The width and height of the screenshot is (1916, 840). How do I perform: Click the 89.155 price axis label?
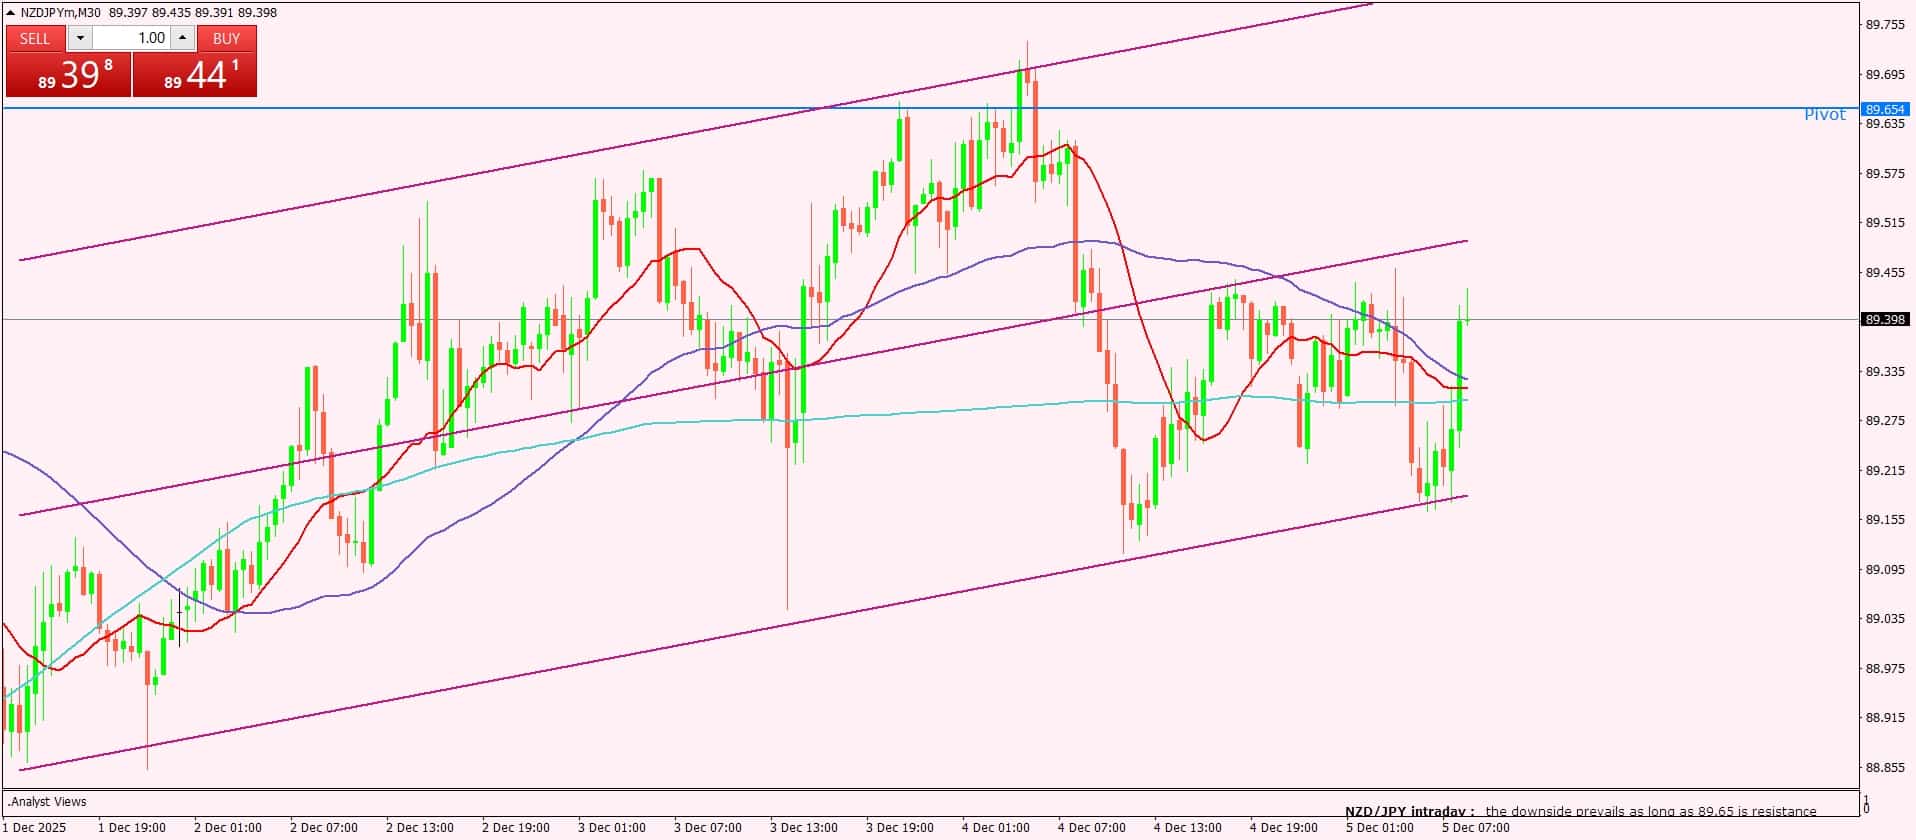(x=1884, y=520)
